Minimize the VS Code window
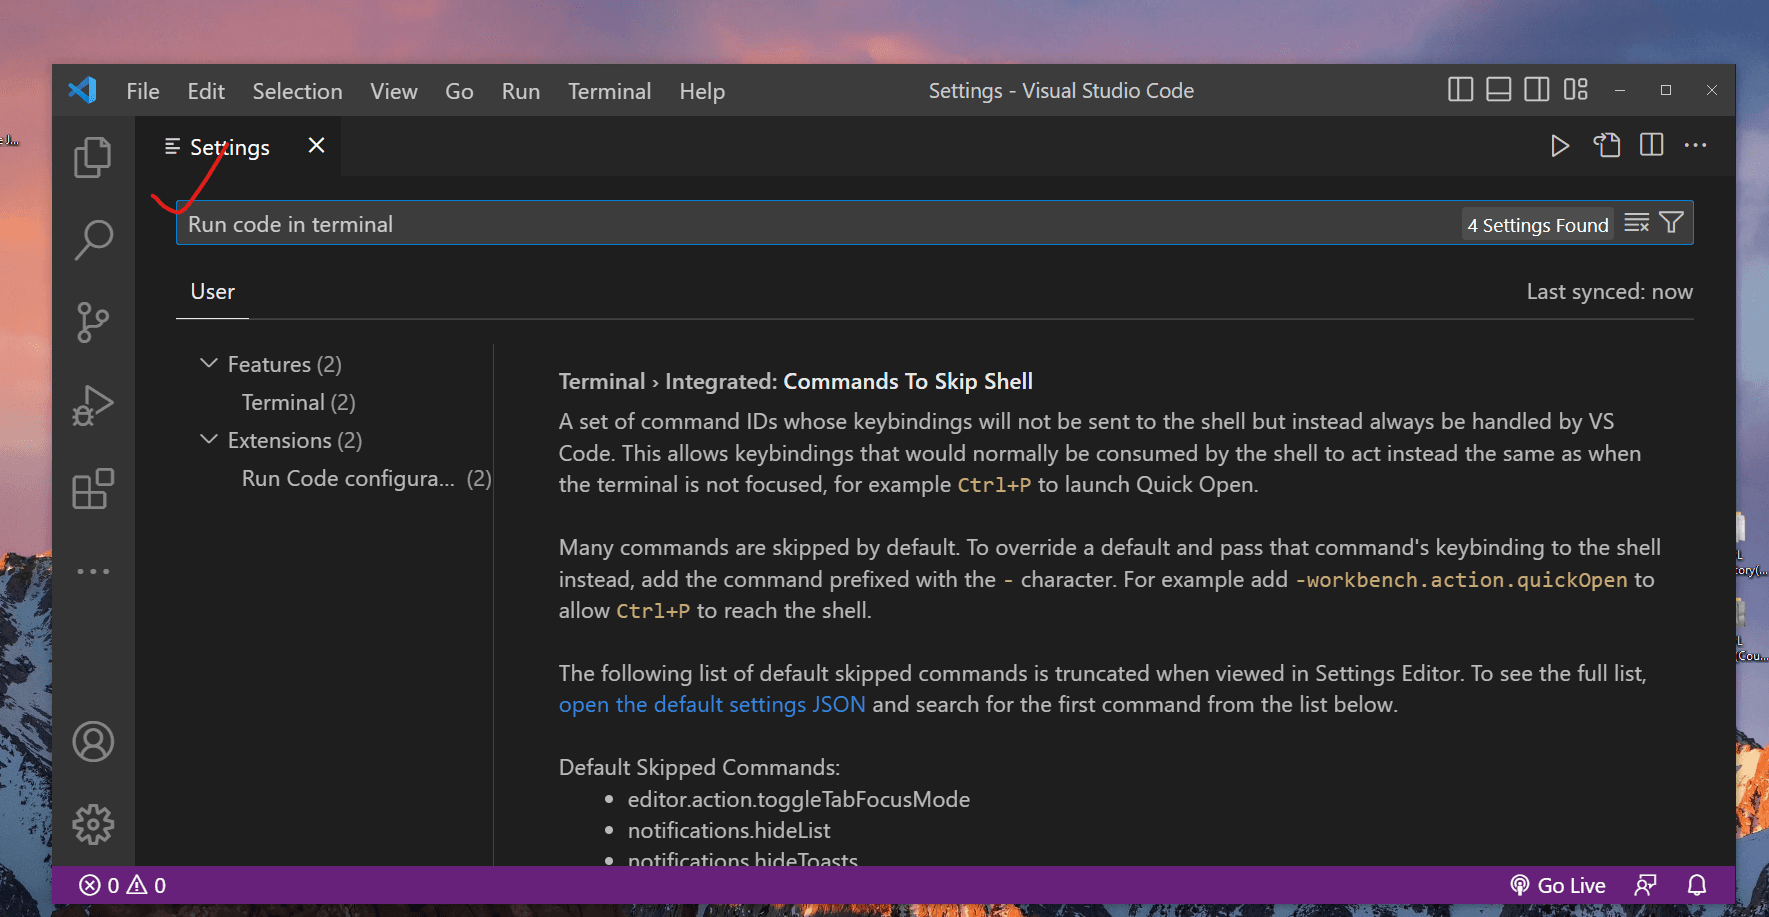The height and width of the screenshot is (917, 1769). (1620, 90)
